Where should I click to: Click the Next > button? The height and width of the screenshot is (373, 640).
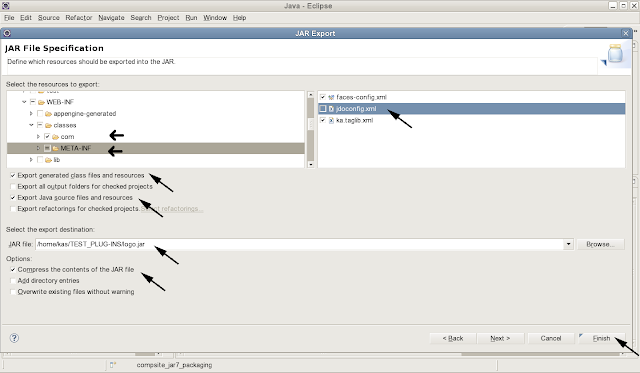coord(500,338)
